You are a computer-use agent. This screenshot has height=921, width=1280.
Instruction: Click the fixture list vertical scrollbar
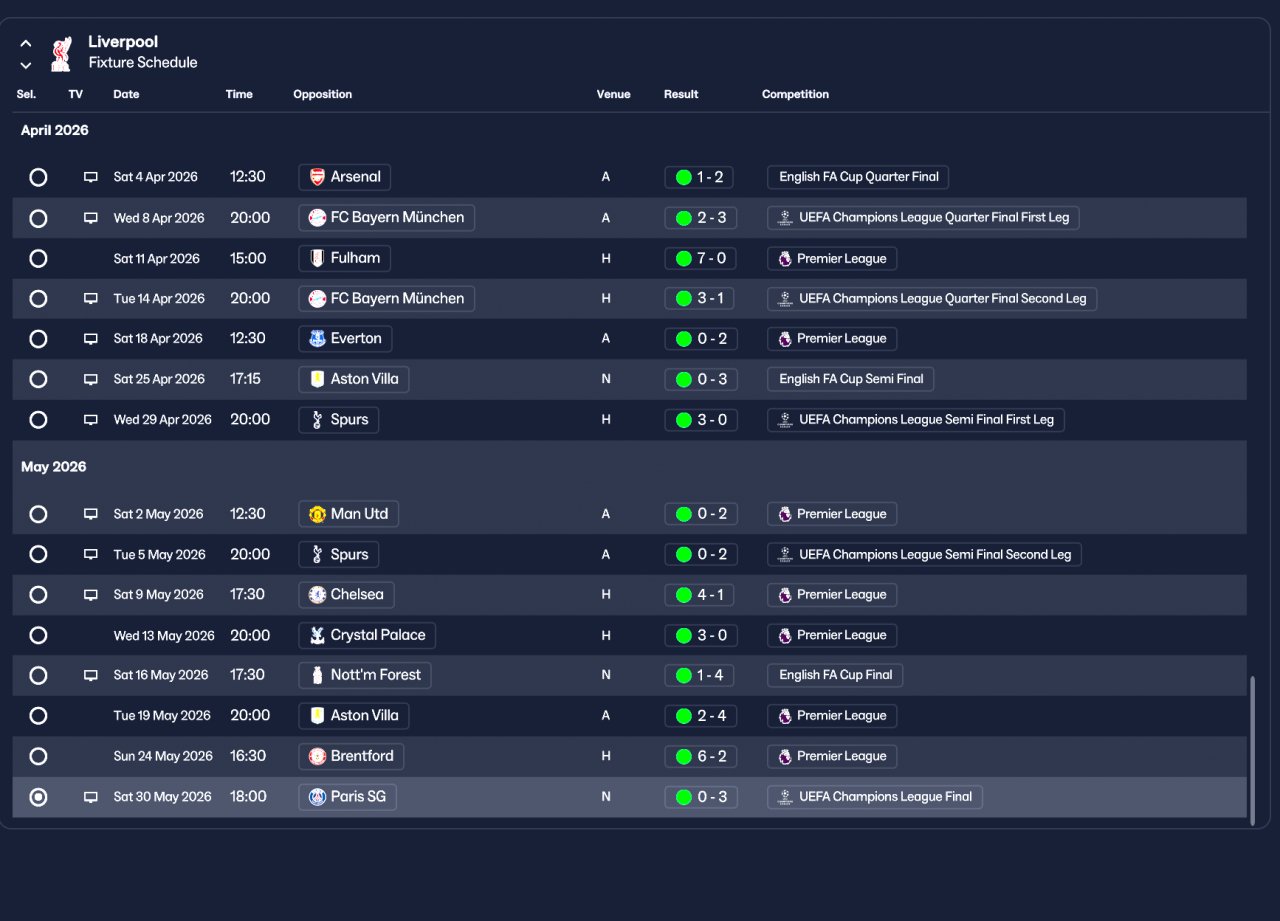click(x=1252, y=750)
